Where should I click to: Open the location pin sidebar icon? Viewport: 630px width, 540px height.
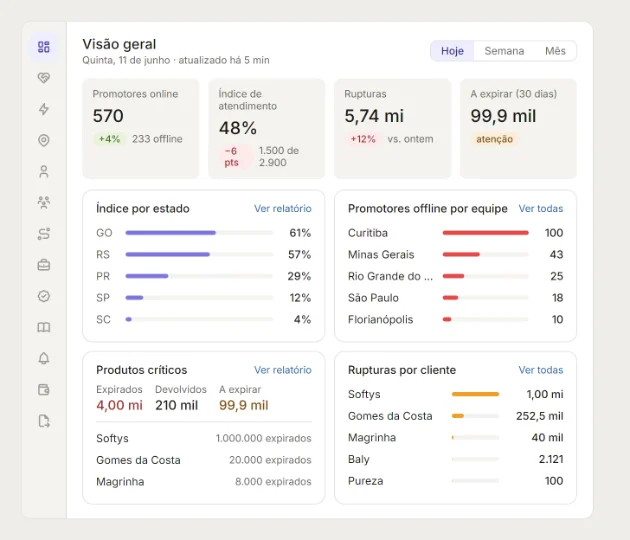coord(44,140)
